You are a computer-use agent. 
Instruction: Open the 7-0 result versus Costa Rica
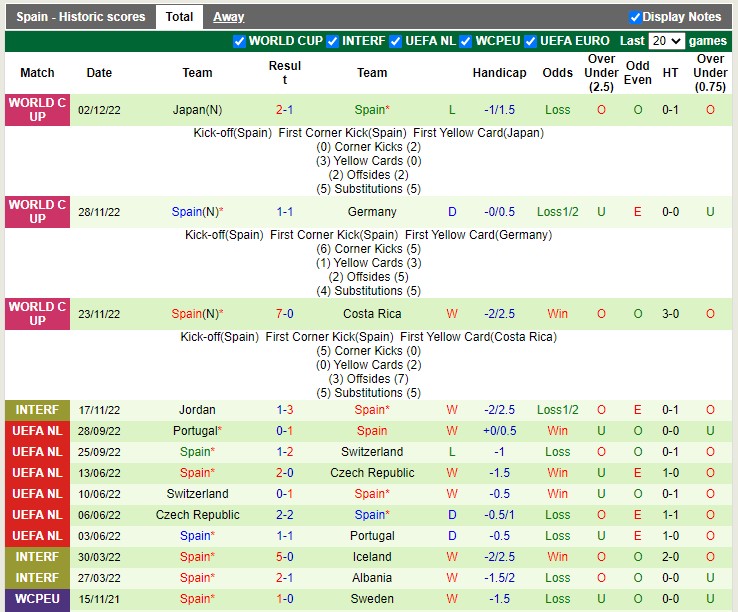284,314
